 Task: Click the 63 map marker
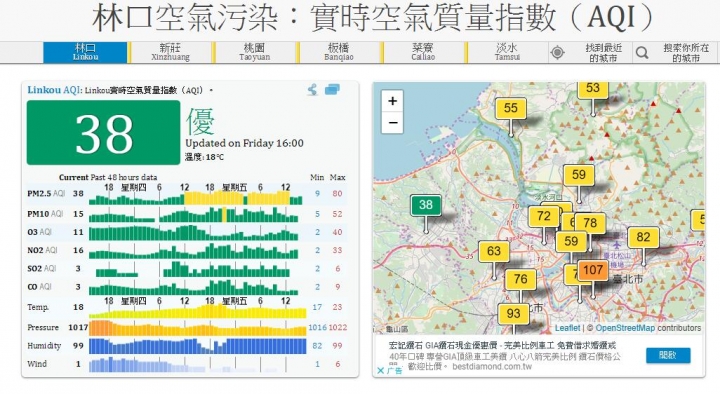point(494,252)
